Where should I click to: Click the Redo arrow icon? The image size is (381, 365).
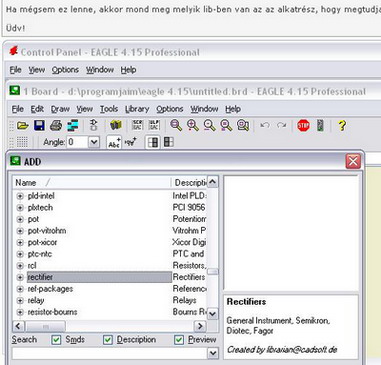coord(282,126)
